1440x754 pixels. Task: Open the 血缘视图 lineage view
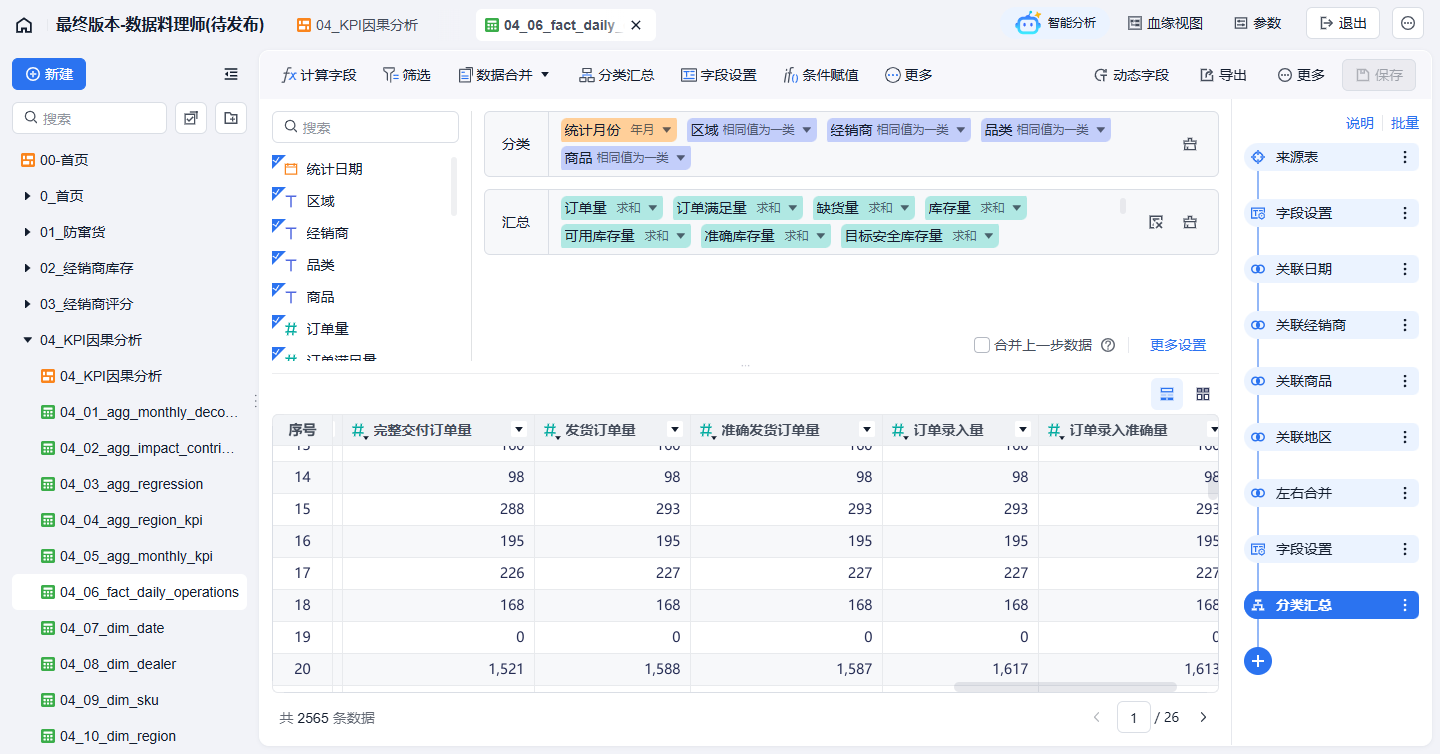pyautogui.click(x=1165, y=23)
